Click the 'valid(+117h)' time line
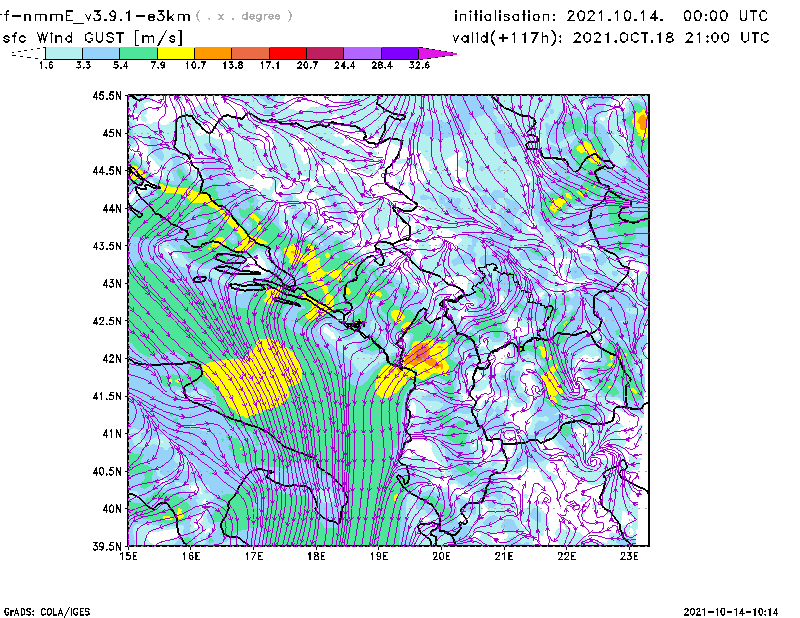Screen dimensions: 800x618 click(x=611, y=38)
